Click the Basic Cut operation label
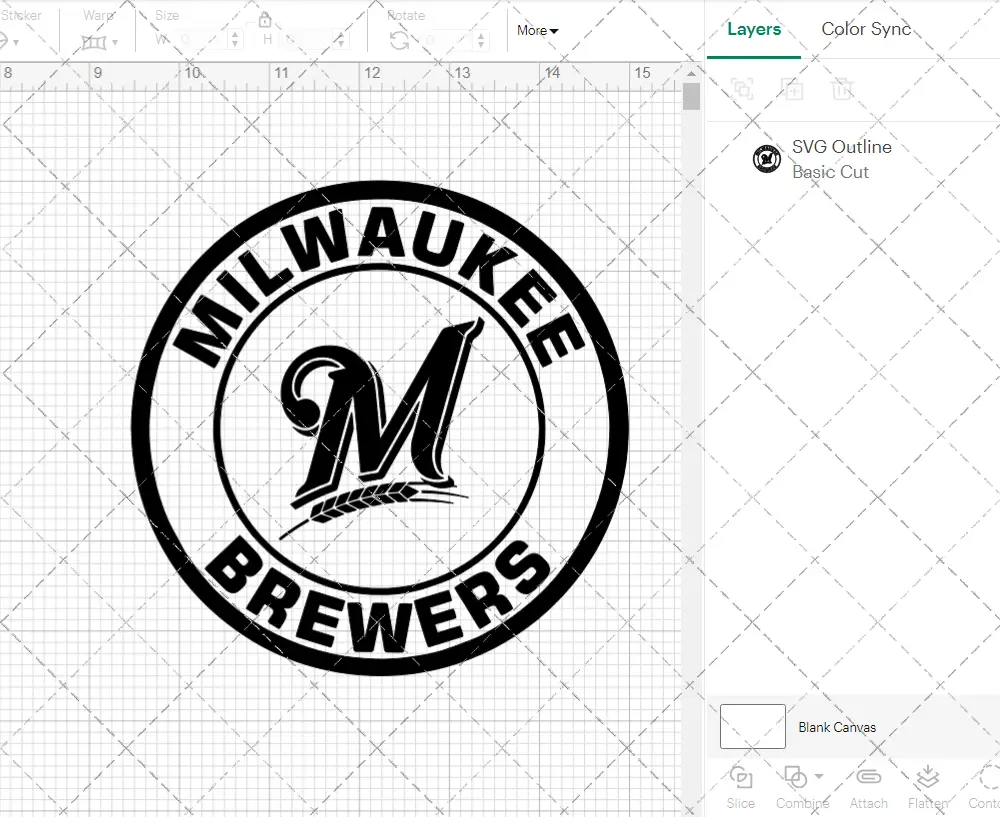1000x817 pixels. click(830, 172)
